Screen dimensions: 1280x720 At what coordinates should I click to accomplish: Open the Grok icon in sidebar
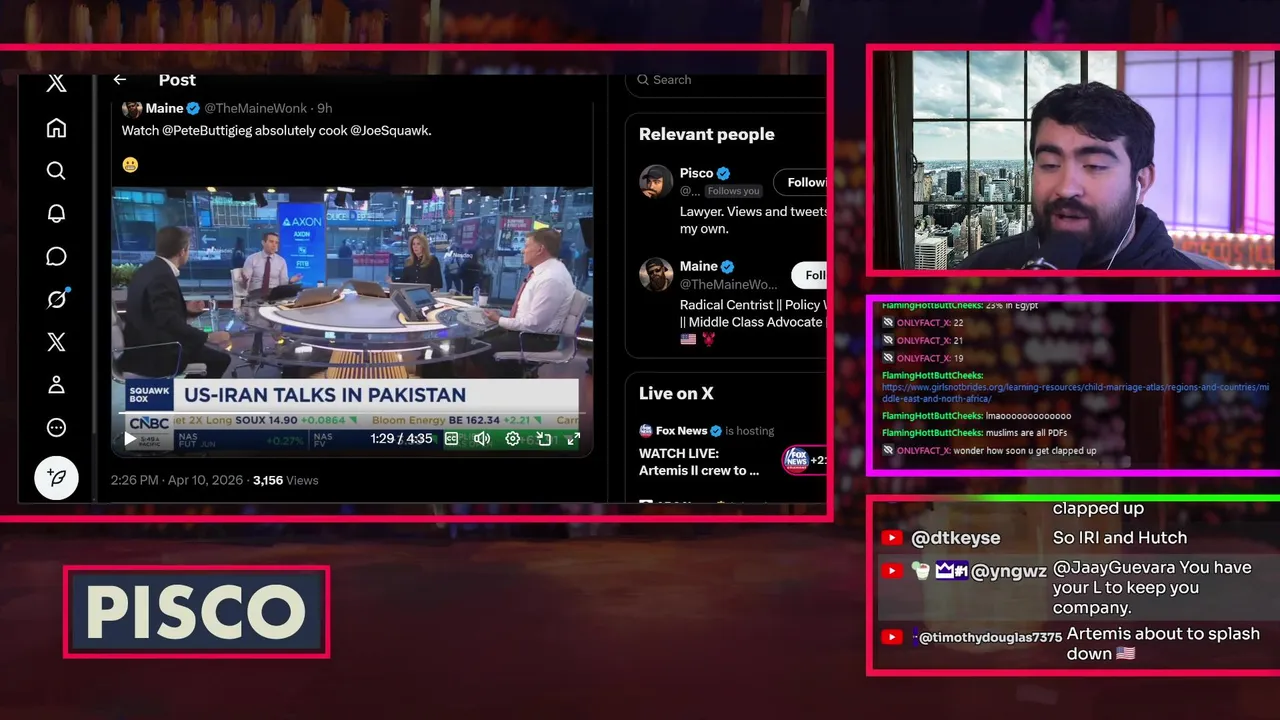click(56, 299)
